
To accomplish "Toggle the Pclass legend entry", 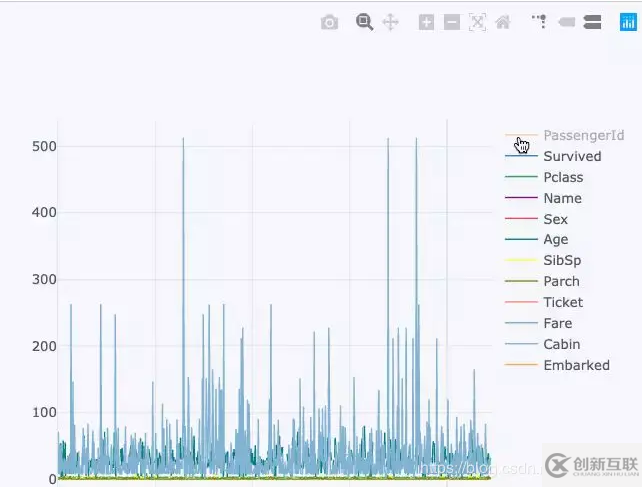I will [563, 177].
